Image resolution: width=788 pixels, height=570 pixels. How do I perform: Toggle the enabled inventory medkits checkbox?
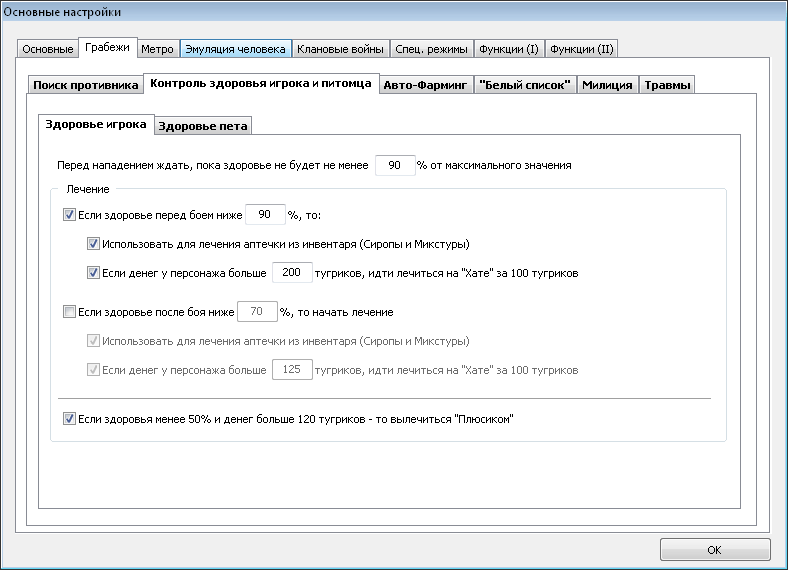click(93, 244)
